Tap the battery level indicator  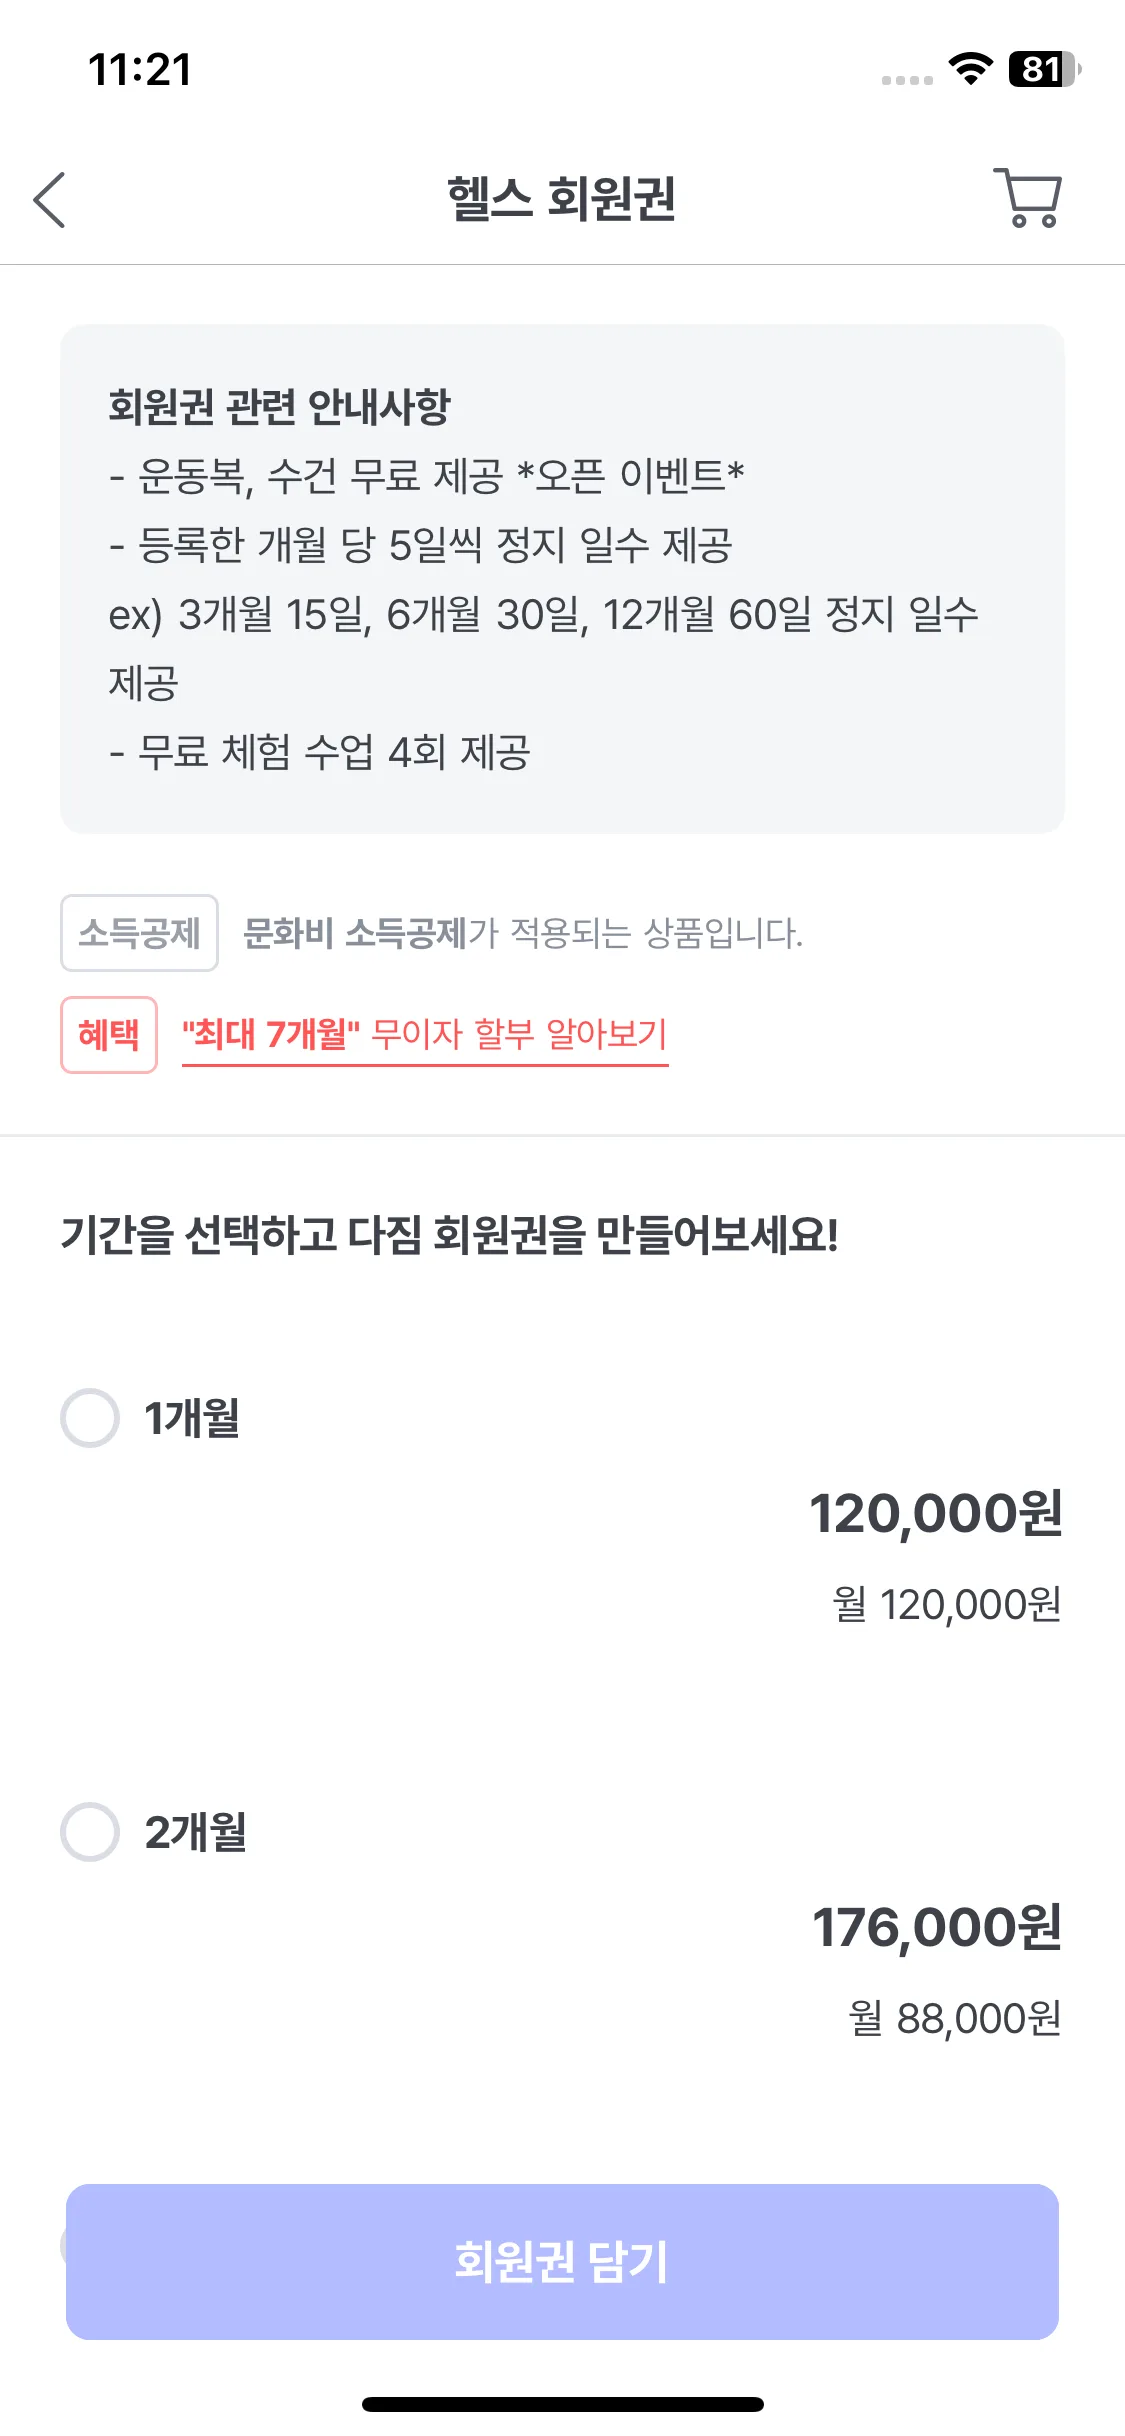click(x=1044, y=69)
